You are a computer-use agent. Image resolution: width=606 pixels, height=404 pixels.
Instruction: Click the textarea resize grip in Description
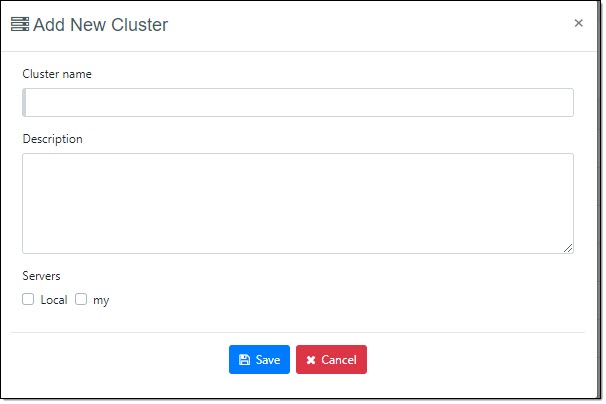567,247
